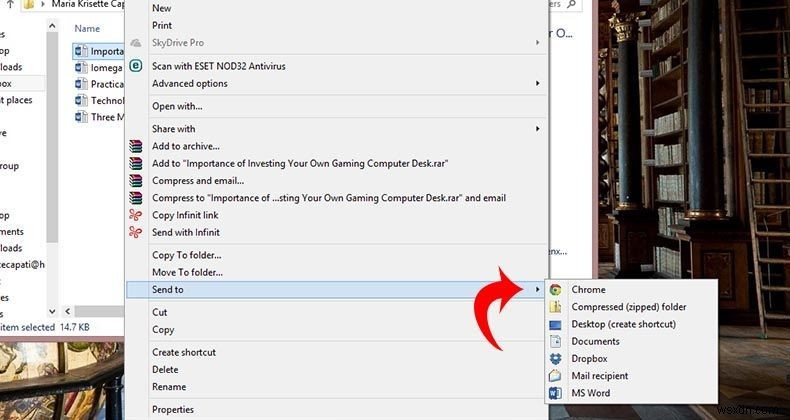The height and width of the screenshot is (420, 790).
Task: Select the Word file icon for Practica
Action: pyautogui.click(x=81, y=84)
